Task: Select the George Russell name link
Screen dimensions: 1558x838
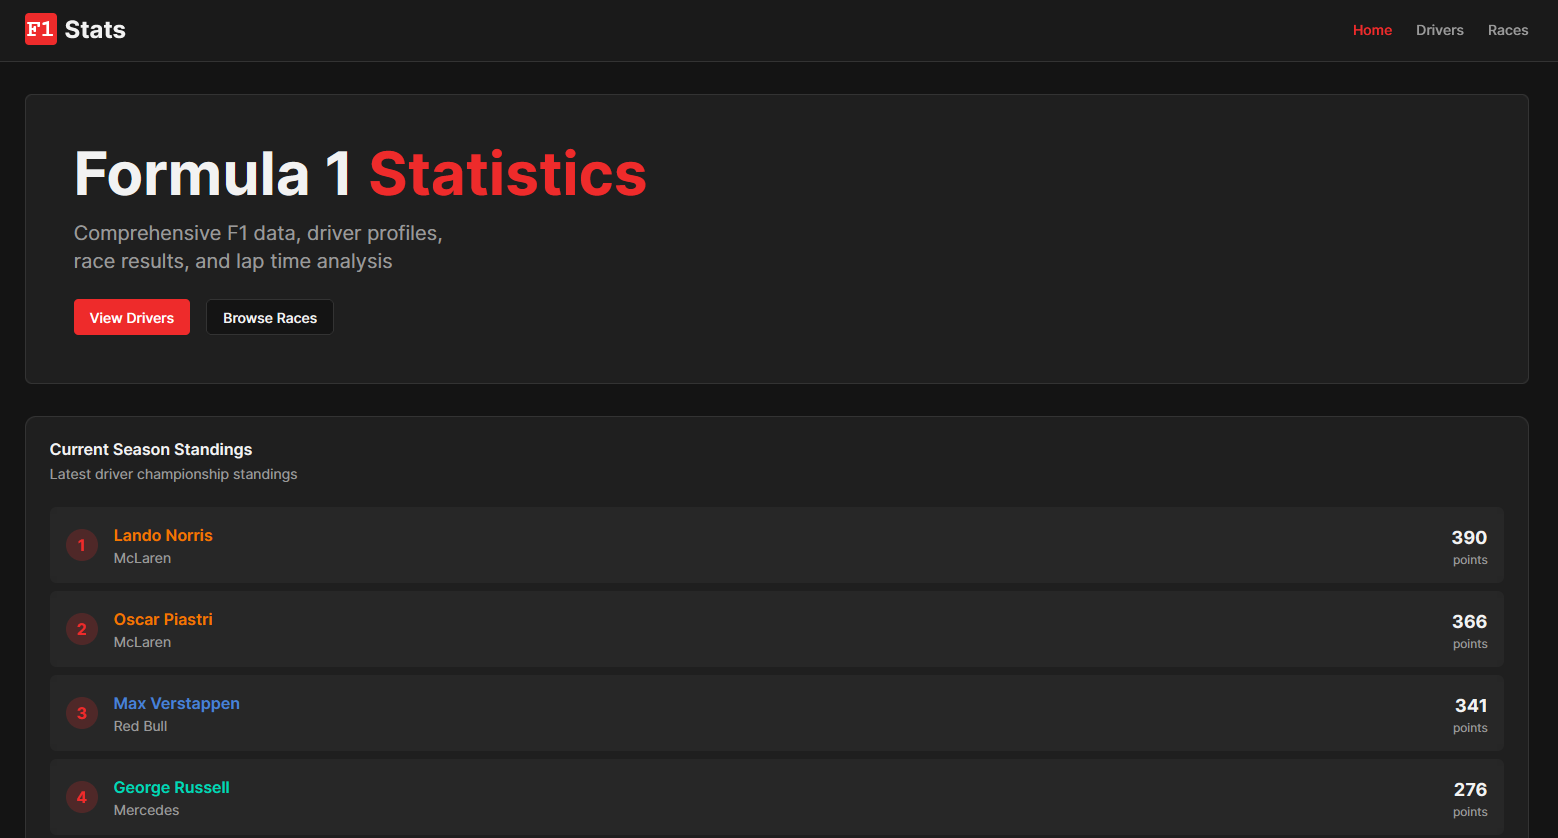Action: [171, 787]
